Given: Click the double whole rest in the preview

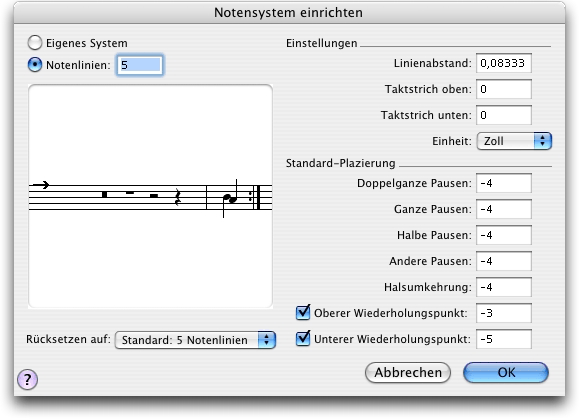Looking at the screenshot, I should pos(105,194).
